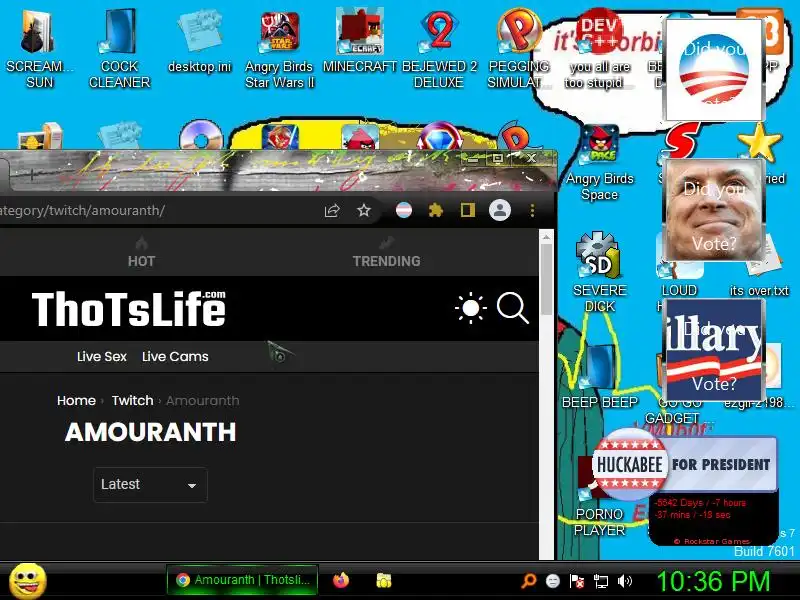Launch the MINECRAFT desktop shortcut
This screenshot has height=600, width=800.
(360, 41)
